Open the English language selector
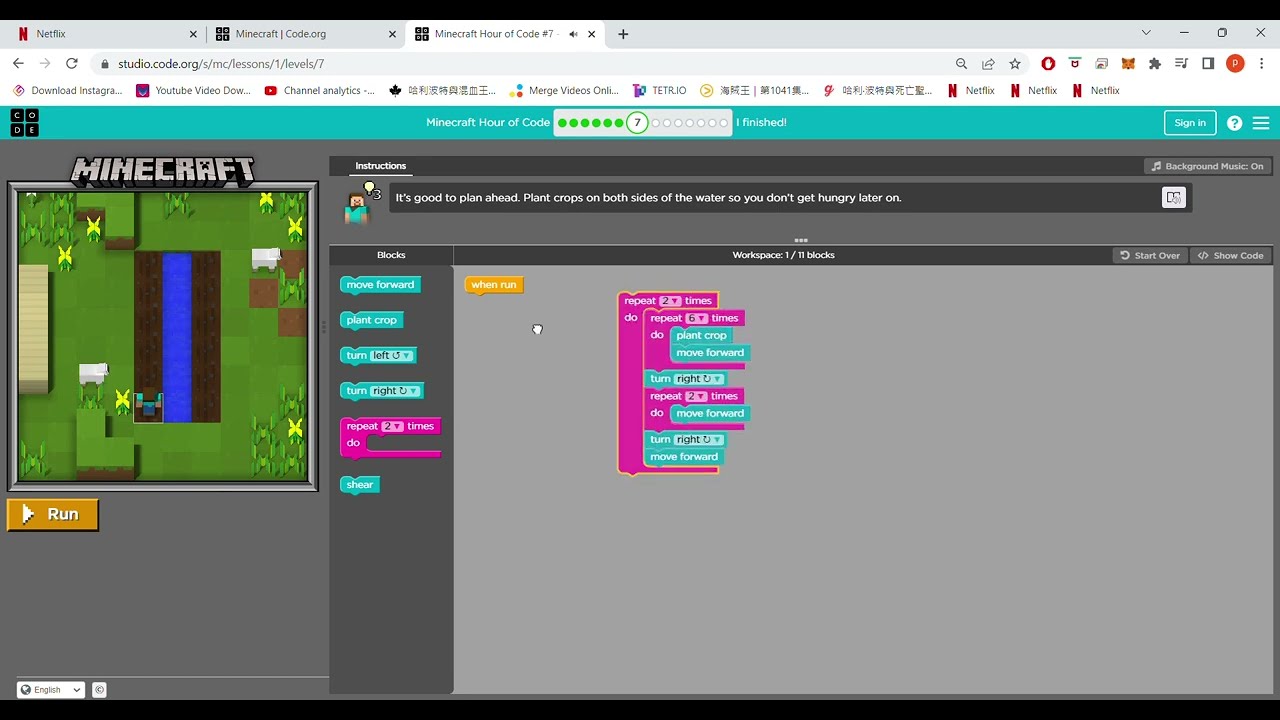The height and width of the screenshot is (720, 1280). pos(51,690)
